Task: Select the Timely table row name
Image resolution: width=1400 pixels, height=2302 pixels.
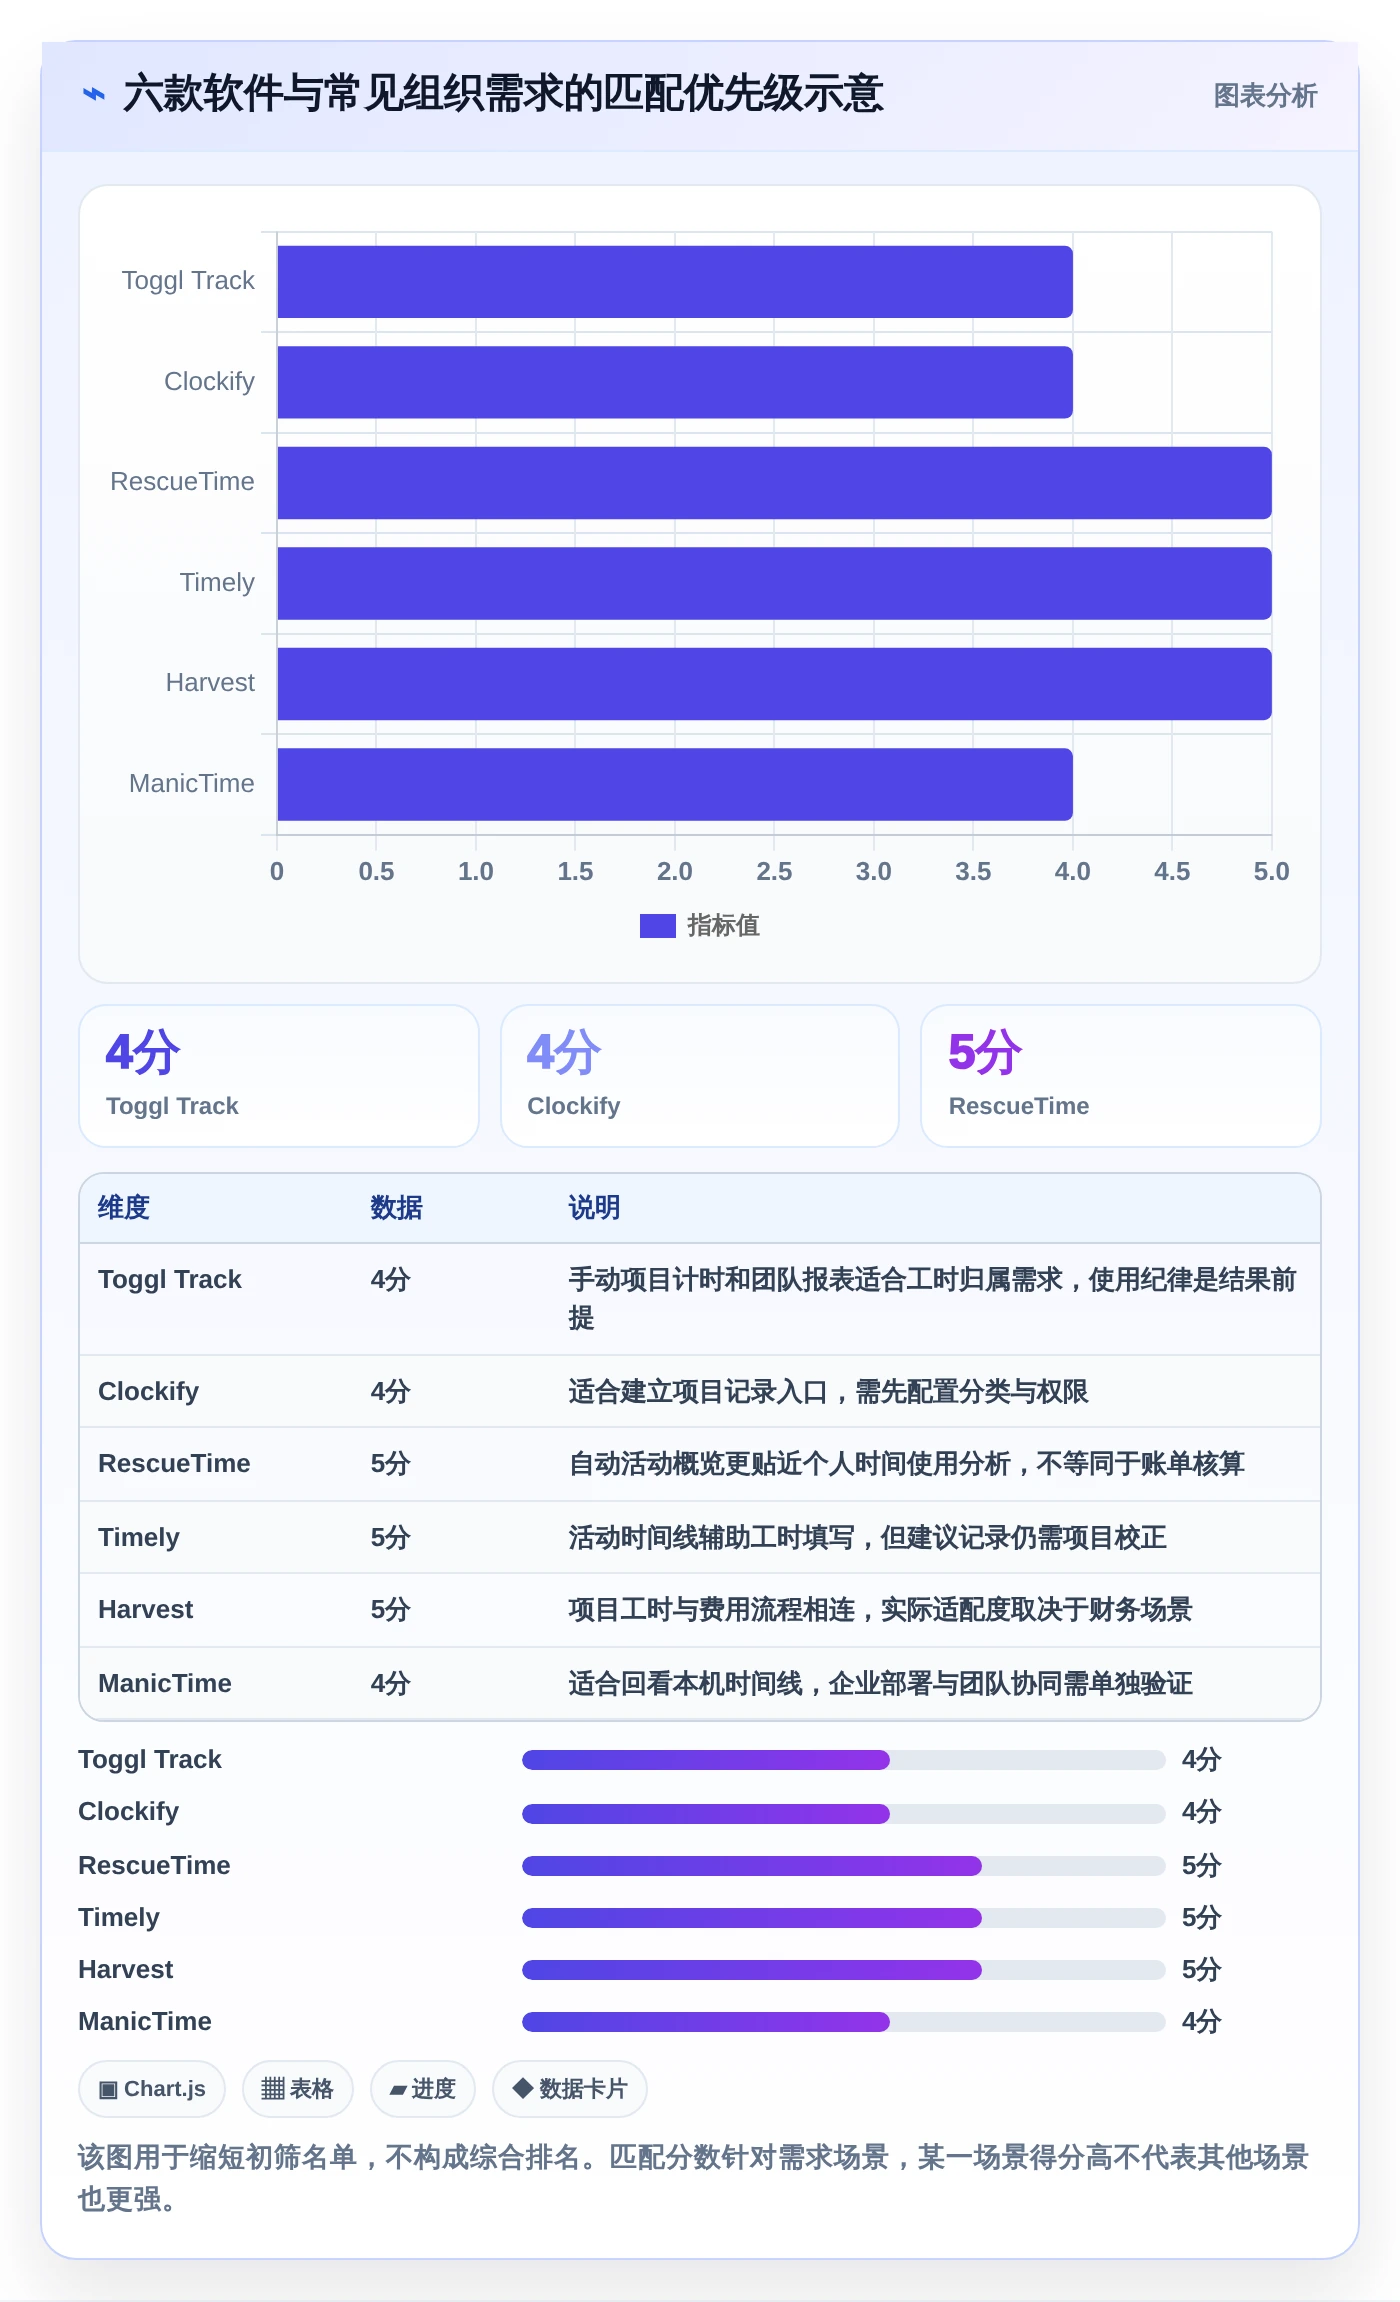Action: click(139, 1538)
